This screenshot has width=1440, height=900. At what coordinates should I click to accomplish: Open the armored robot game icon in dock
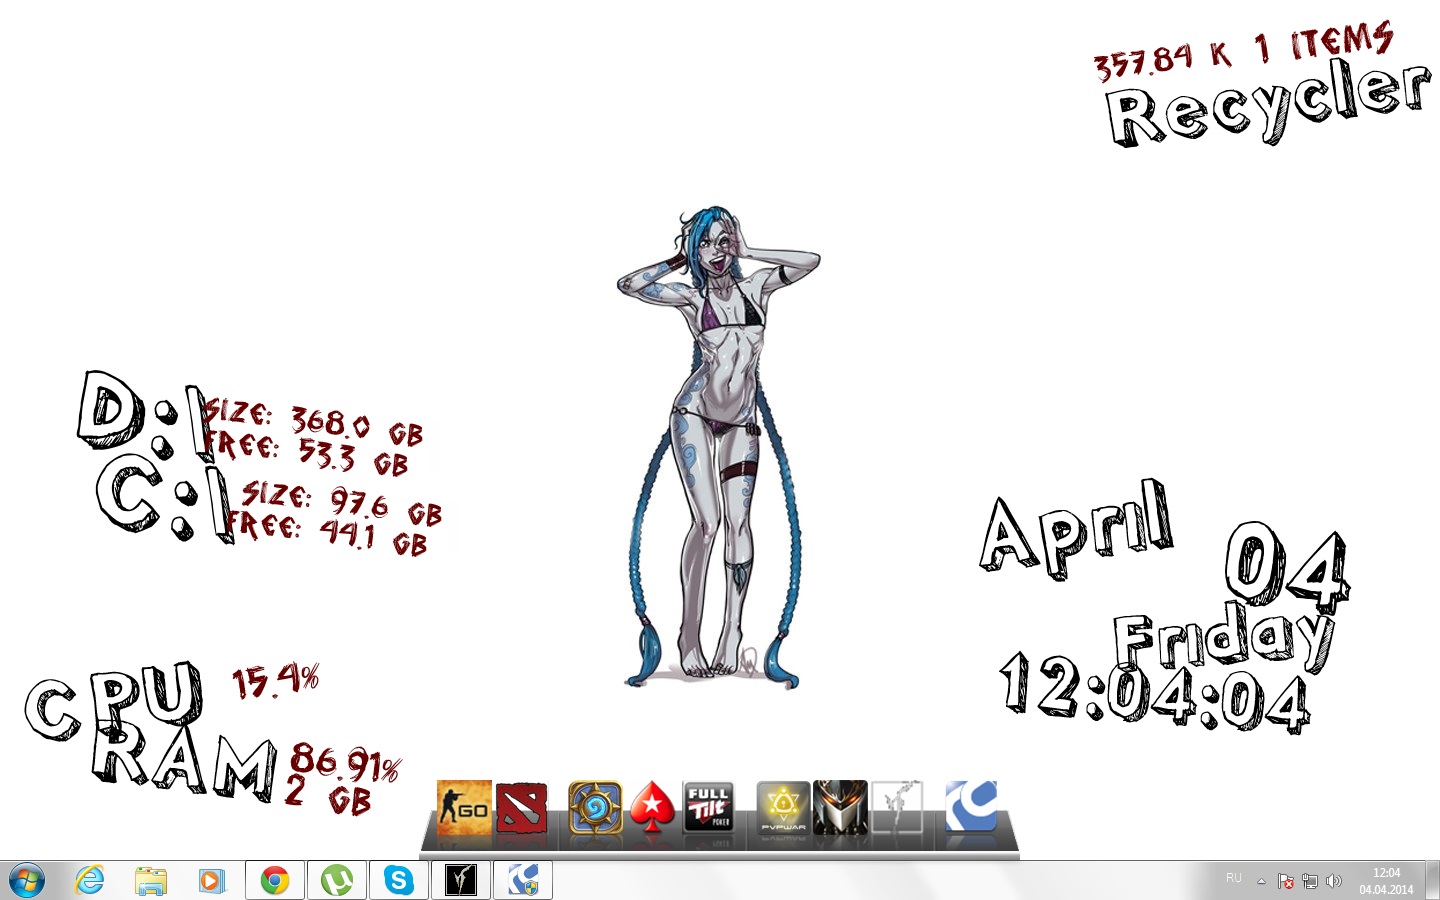840,808
